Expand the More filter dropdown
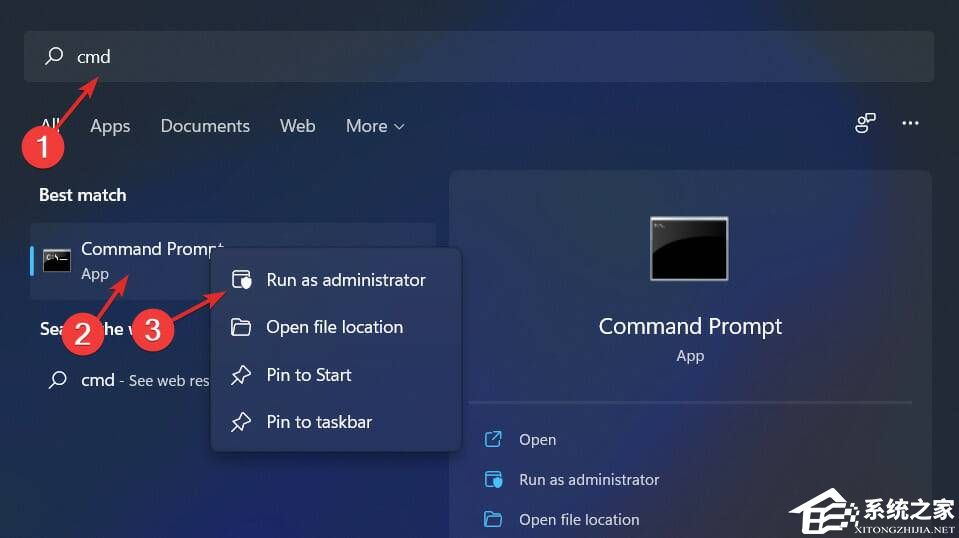 375,126
